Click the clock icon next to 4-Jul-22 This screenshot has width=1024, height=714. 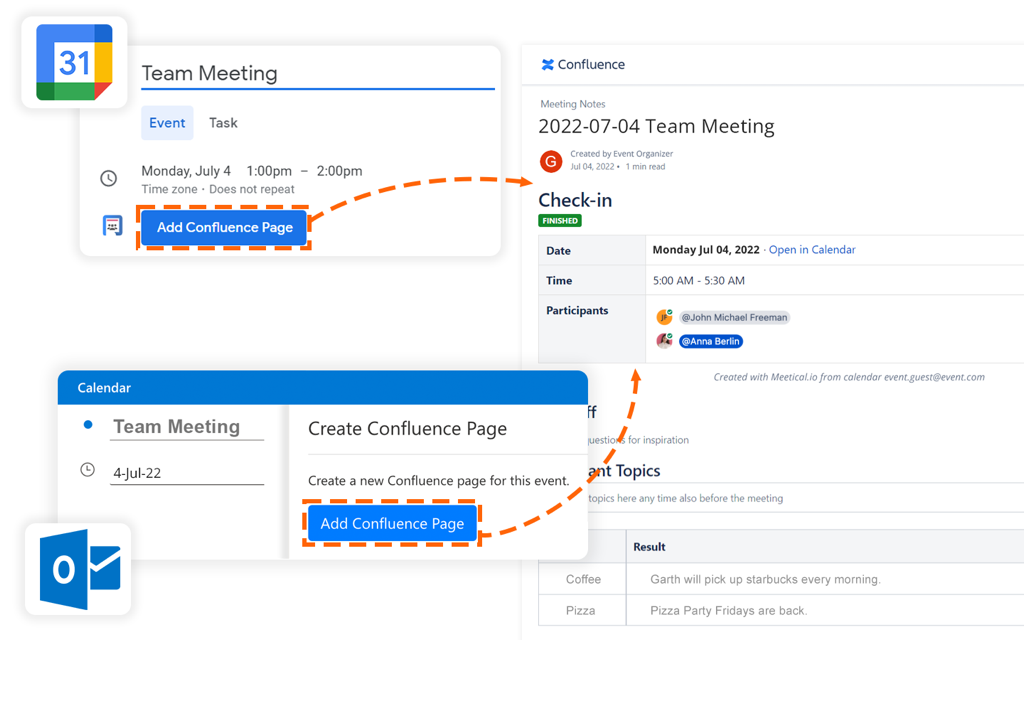(88, 470)
